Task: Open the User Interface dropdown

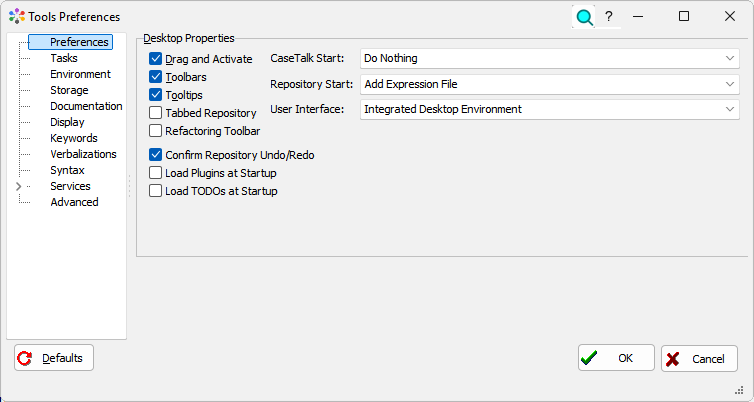Action: click(549, 109)
